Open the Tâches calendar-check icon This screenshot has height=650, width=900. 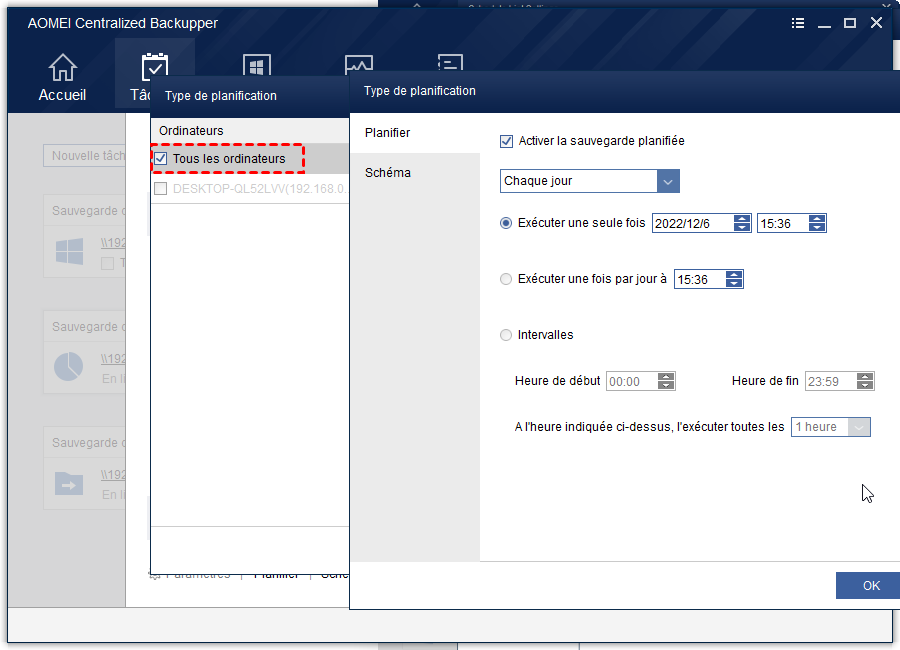[154, 65]
